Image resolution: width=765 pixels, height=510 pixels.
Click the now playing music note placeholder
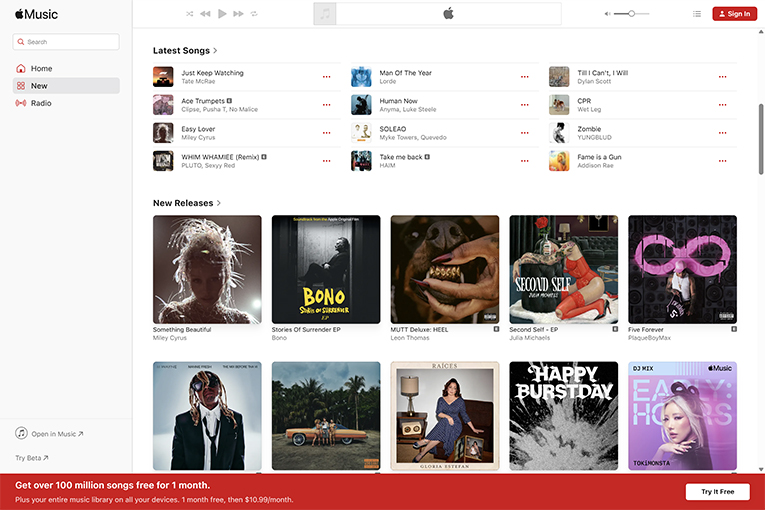click(325, 14)
